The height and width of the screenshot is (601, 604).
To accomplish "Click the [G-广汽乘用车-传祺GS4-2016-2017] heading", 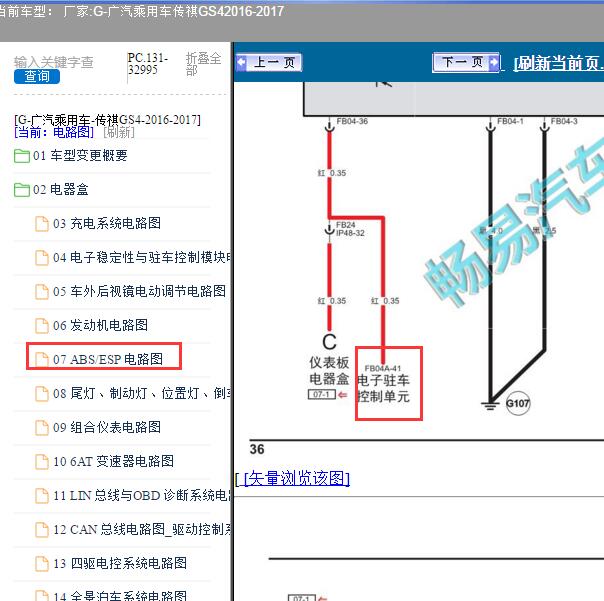I will [107, 120].
